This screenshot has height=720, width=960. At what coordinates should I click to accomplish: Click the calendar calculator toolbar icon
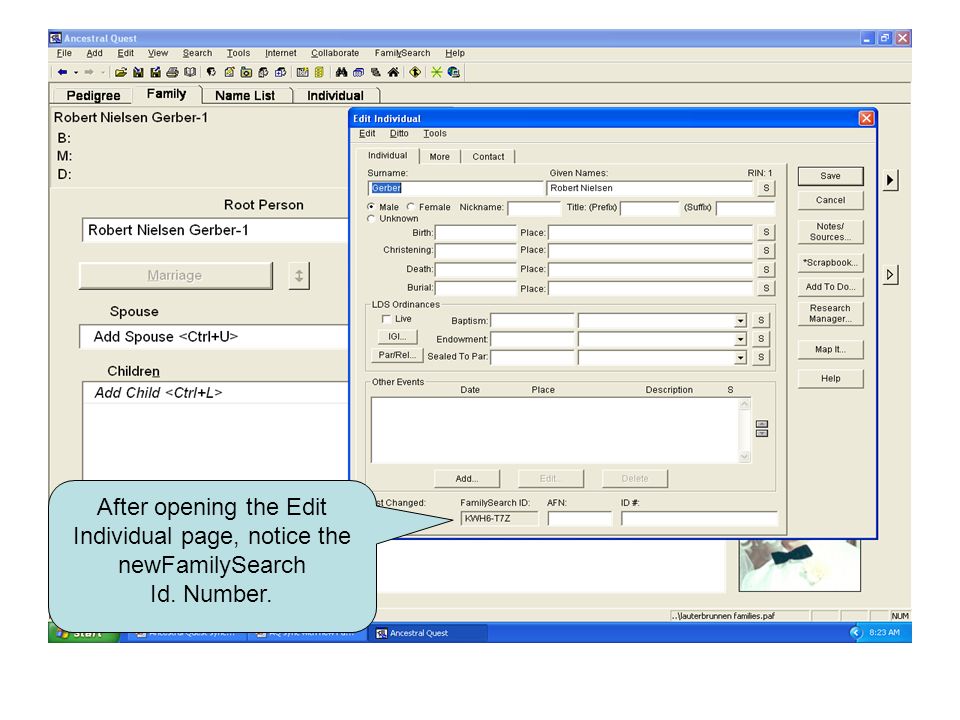(302, 72)
